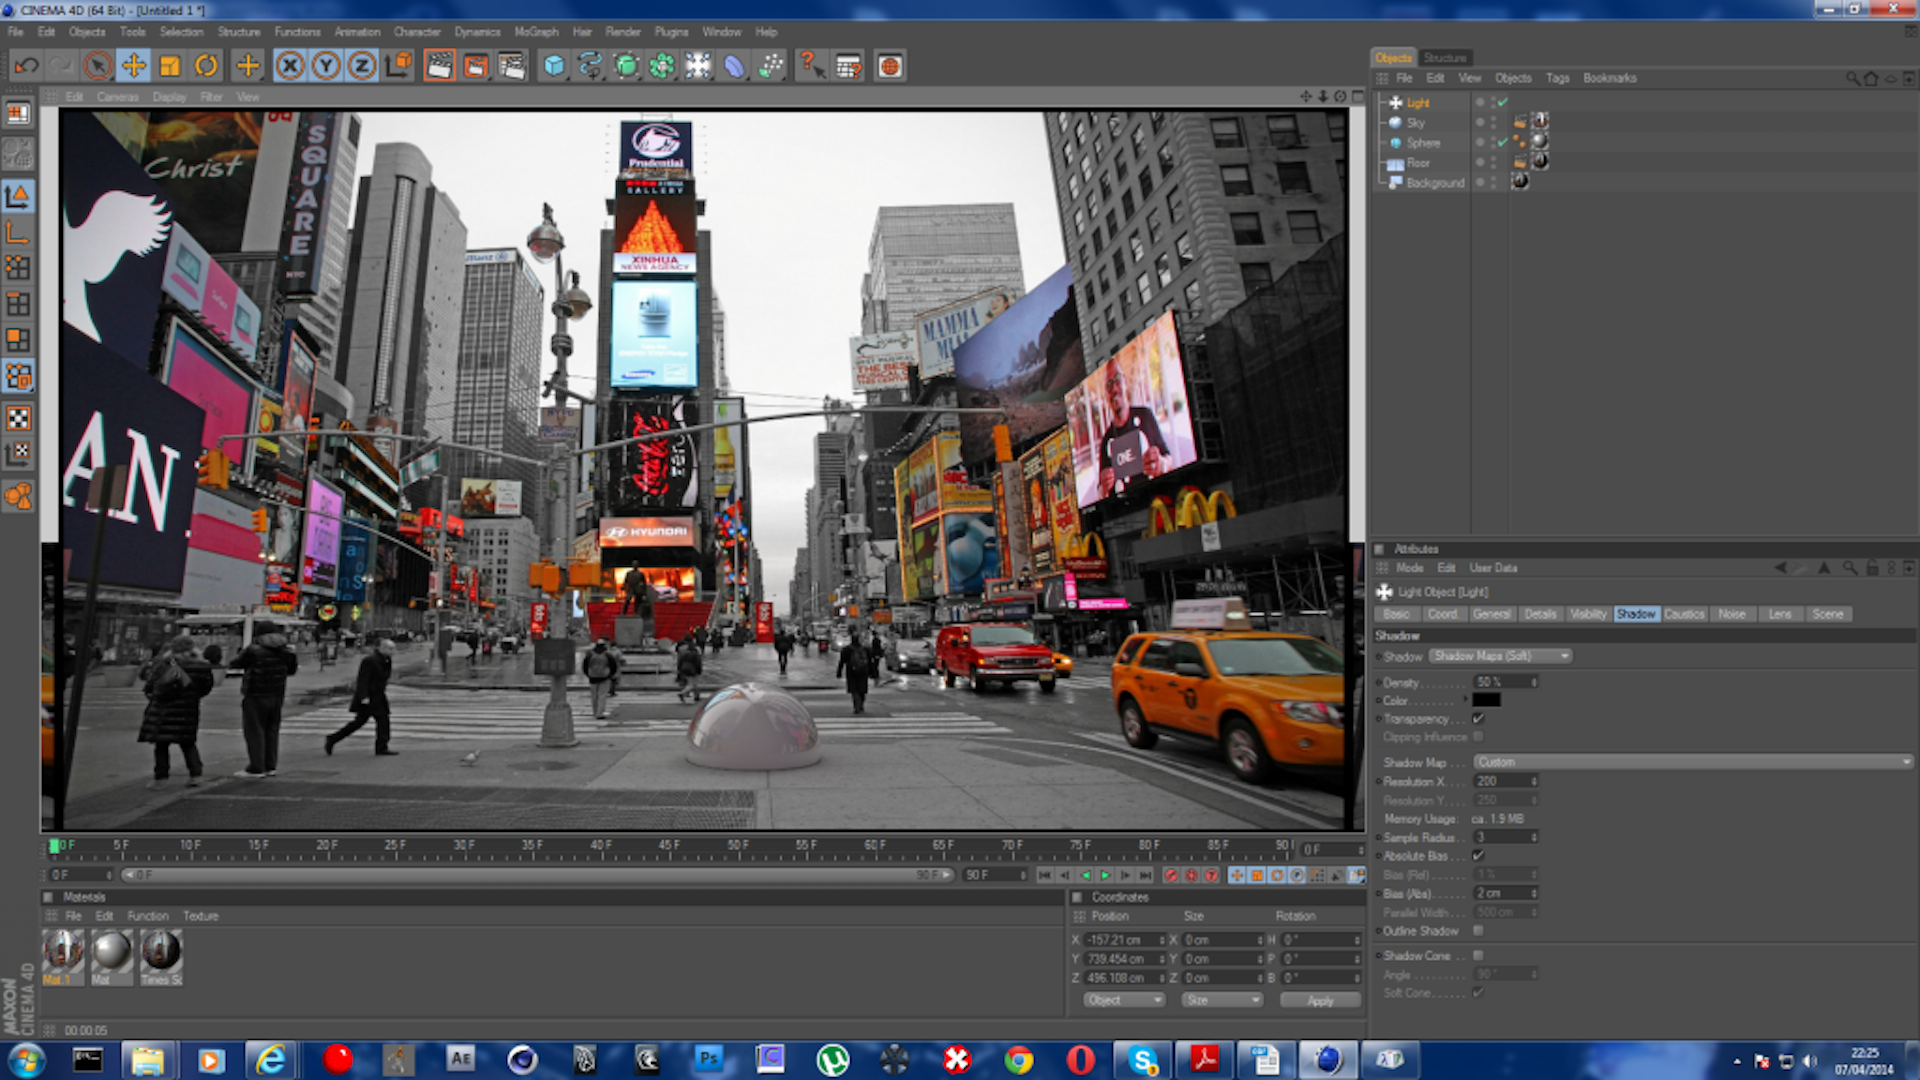Screen dimensions: 1920x1080
Task: Open the Shadow Map Custom dropdown
Action: pos(1693,762)
